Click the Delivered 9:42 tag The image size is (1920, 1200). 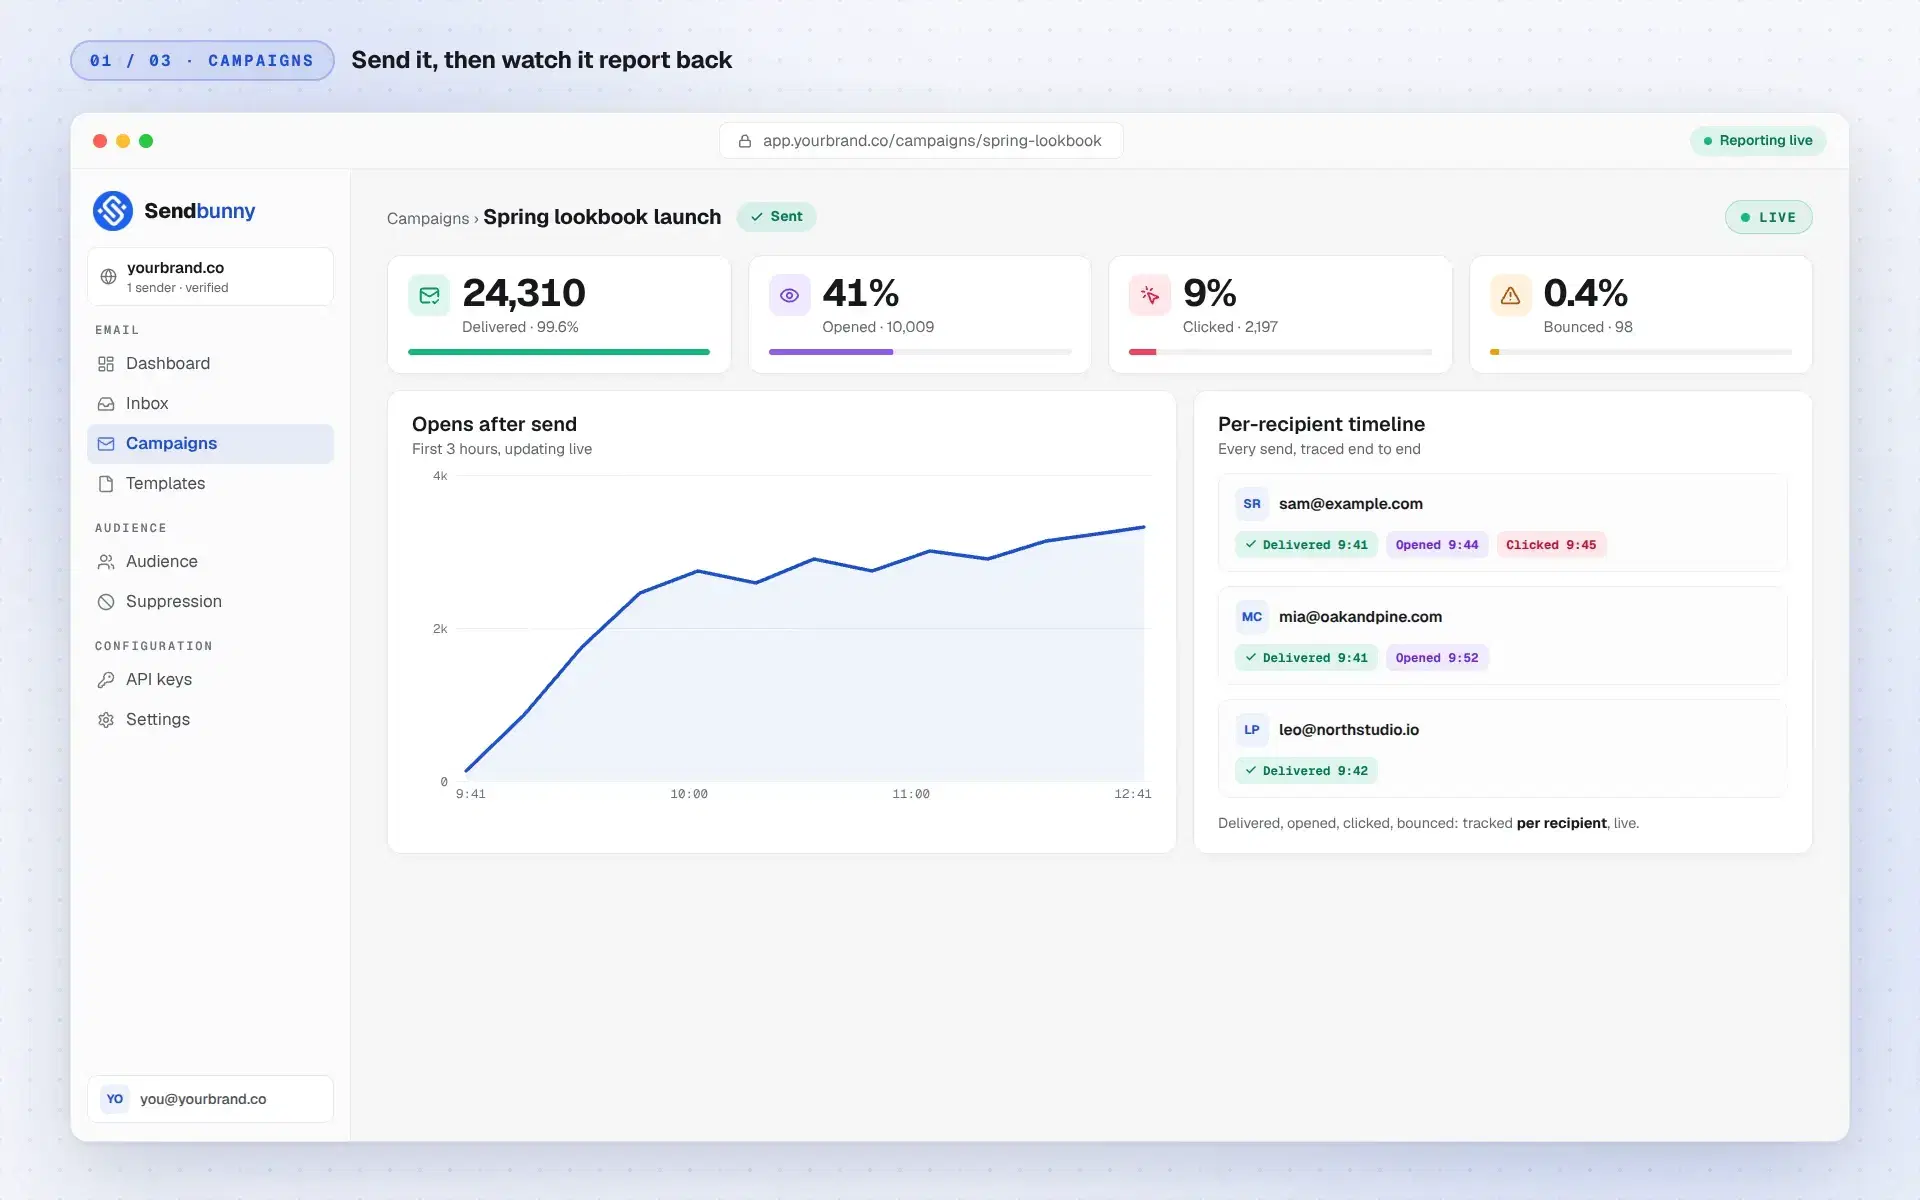pos(1306,771)
